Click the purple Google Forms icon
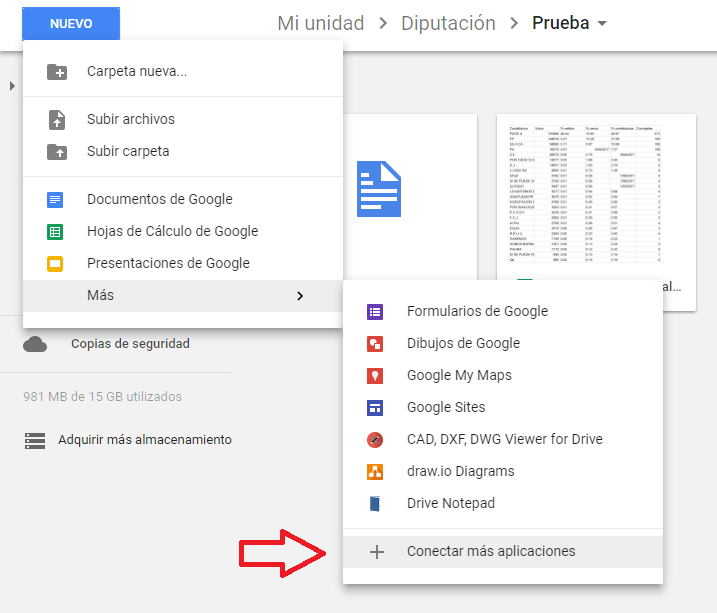 click(375, 312)
